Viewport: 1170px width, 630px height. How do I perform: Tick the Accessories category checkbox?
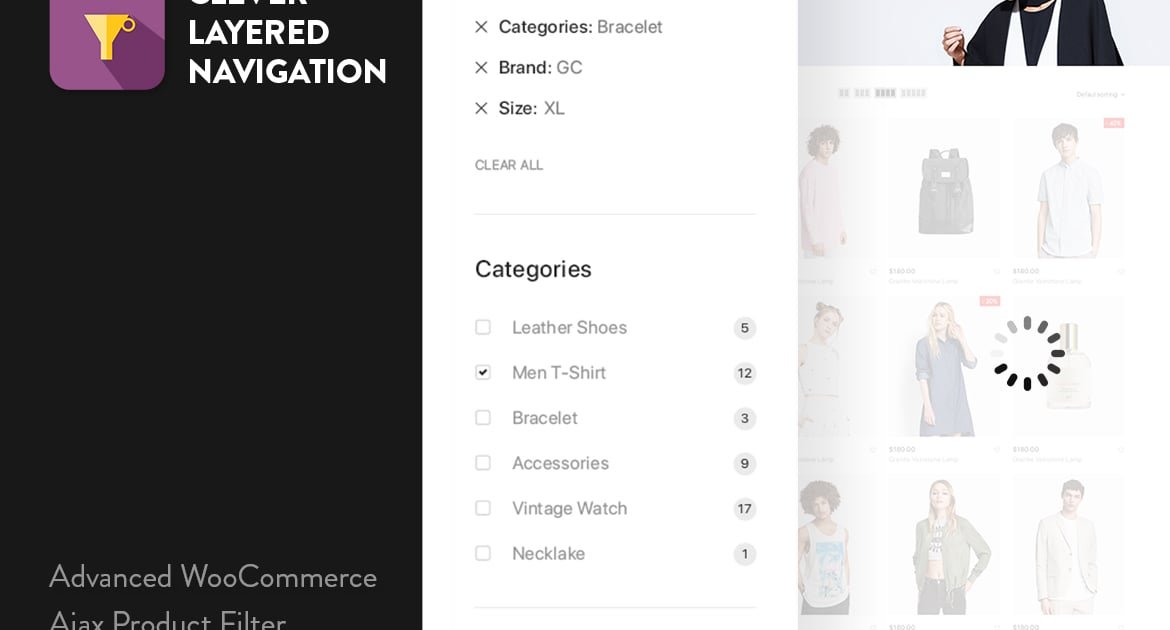pyautogui.click(x=483, y=463)
